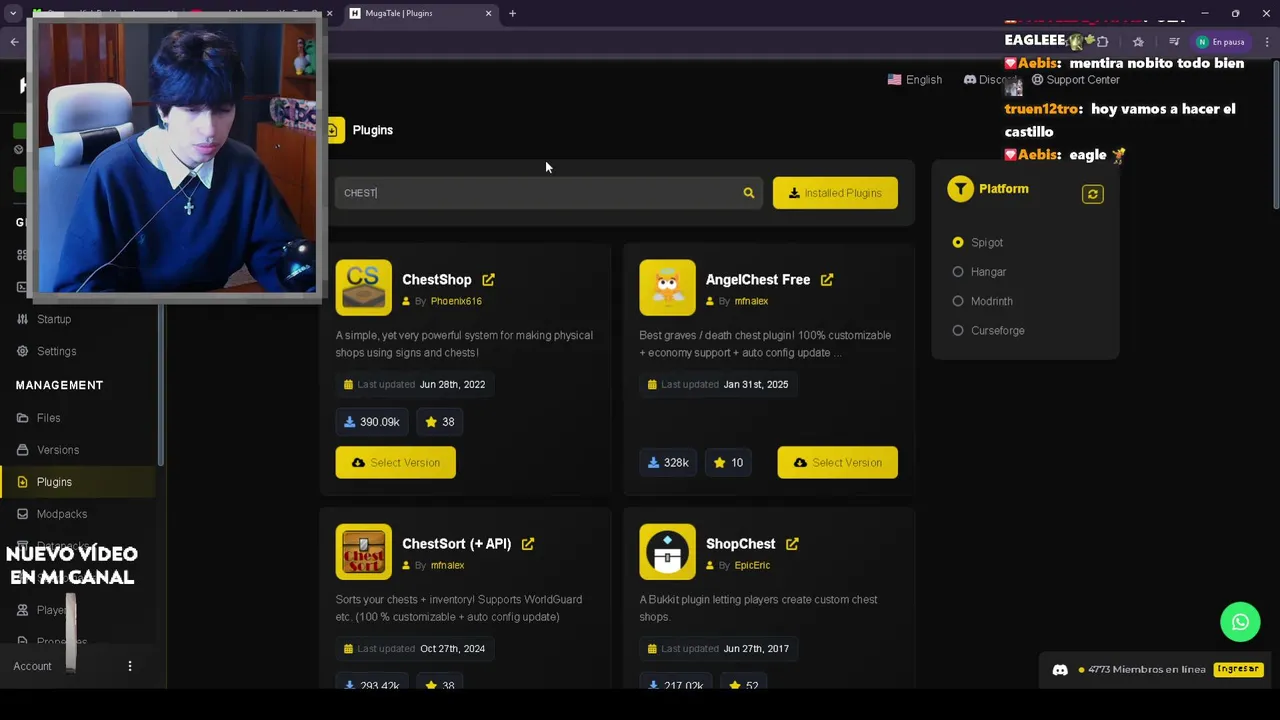
Task: Click Select Version for ChestShop
Action: [395, 463]
